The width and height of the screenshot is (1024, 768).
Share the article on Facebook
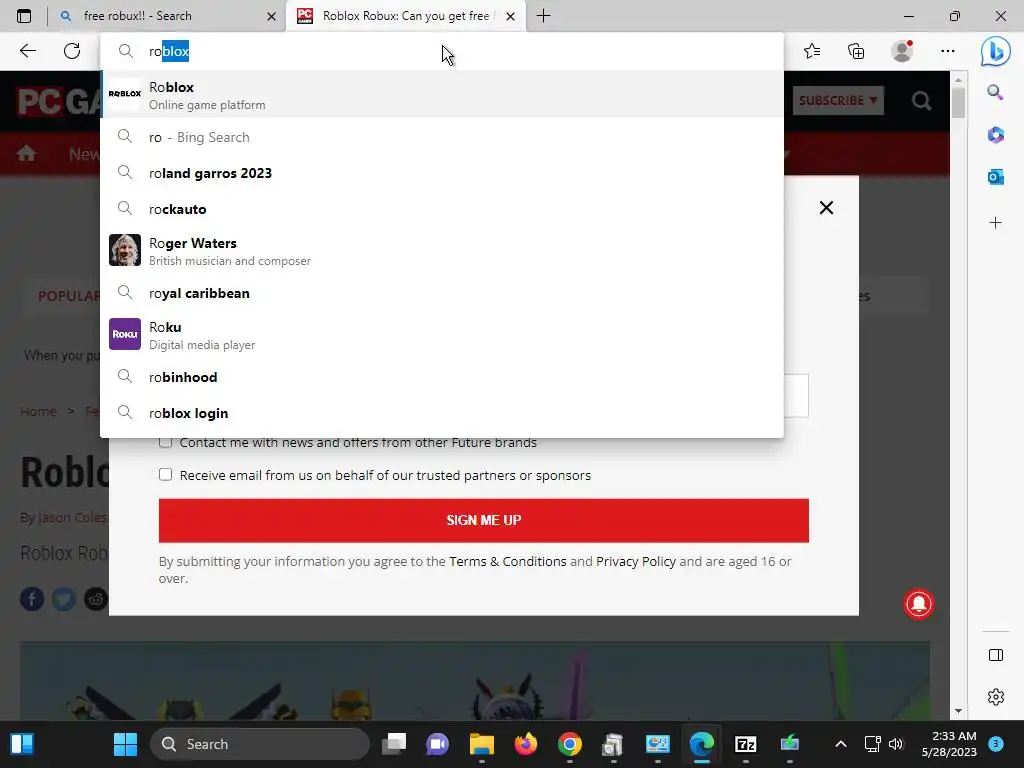coord(32,599)
